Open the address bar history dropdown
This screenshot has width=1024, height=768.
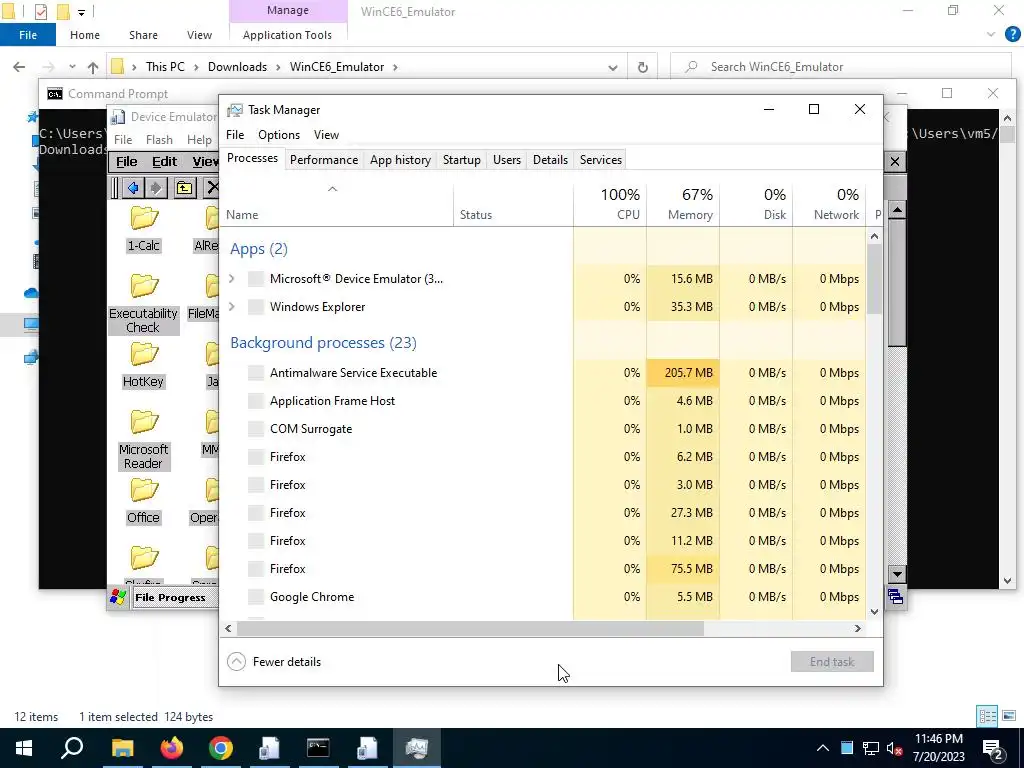click(x=613, y=67)
